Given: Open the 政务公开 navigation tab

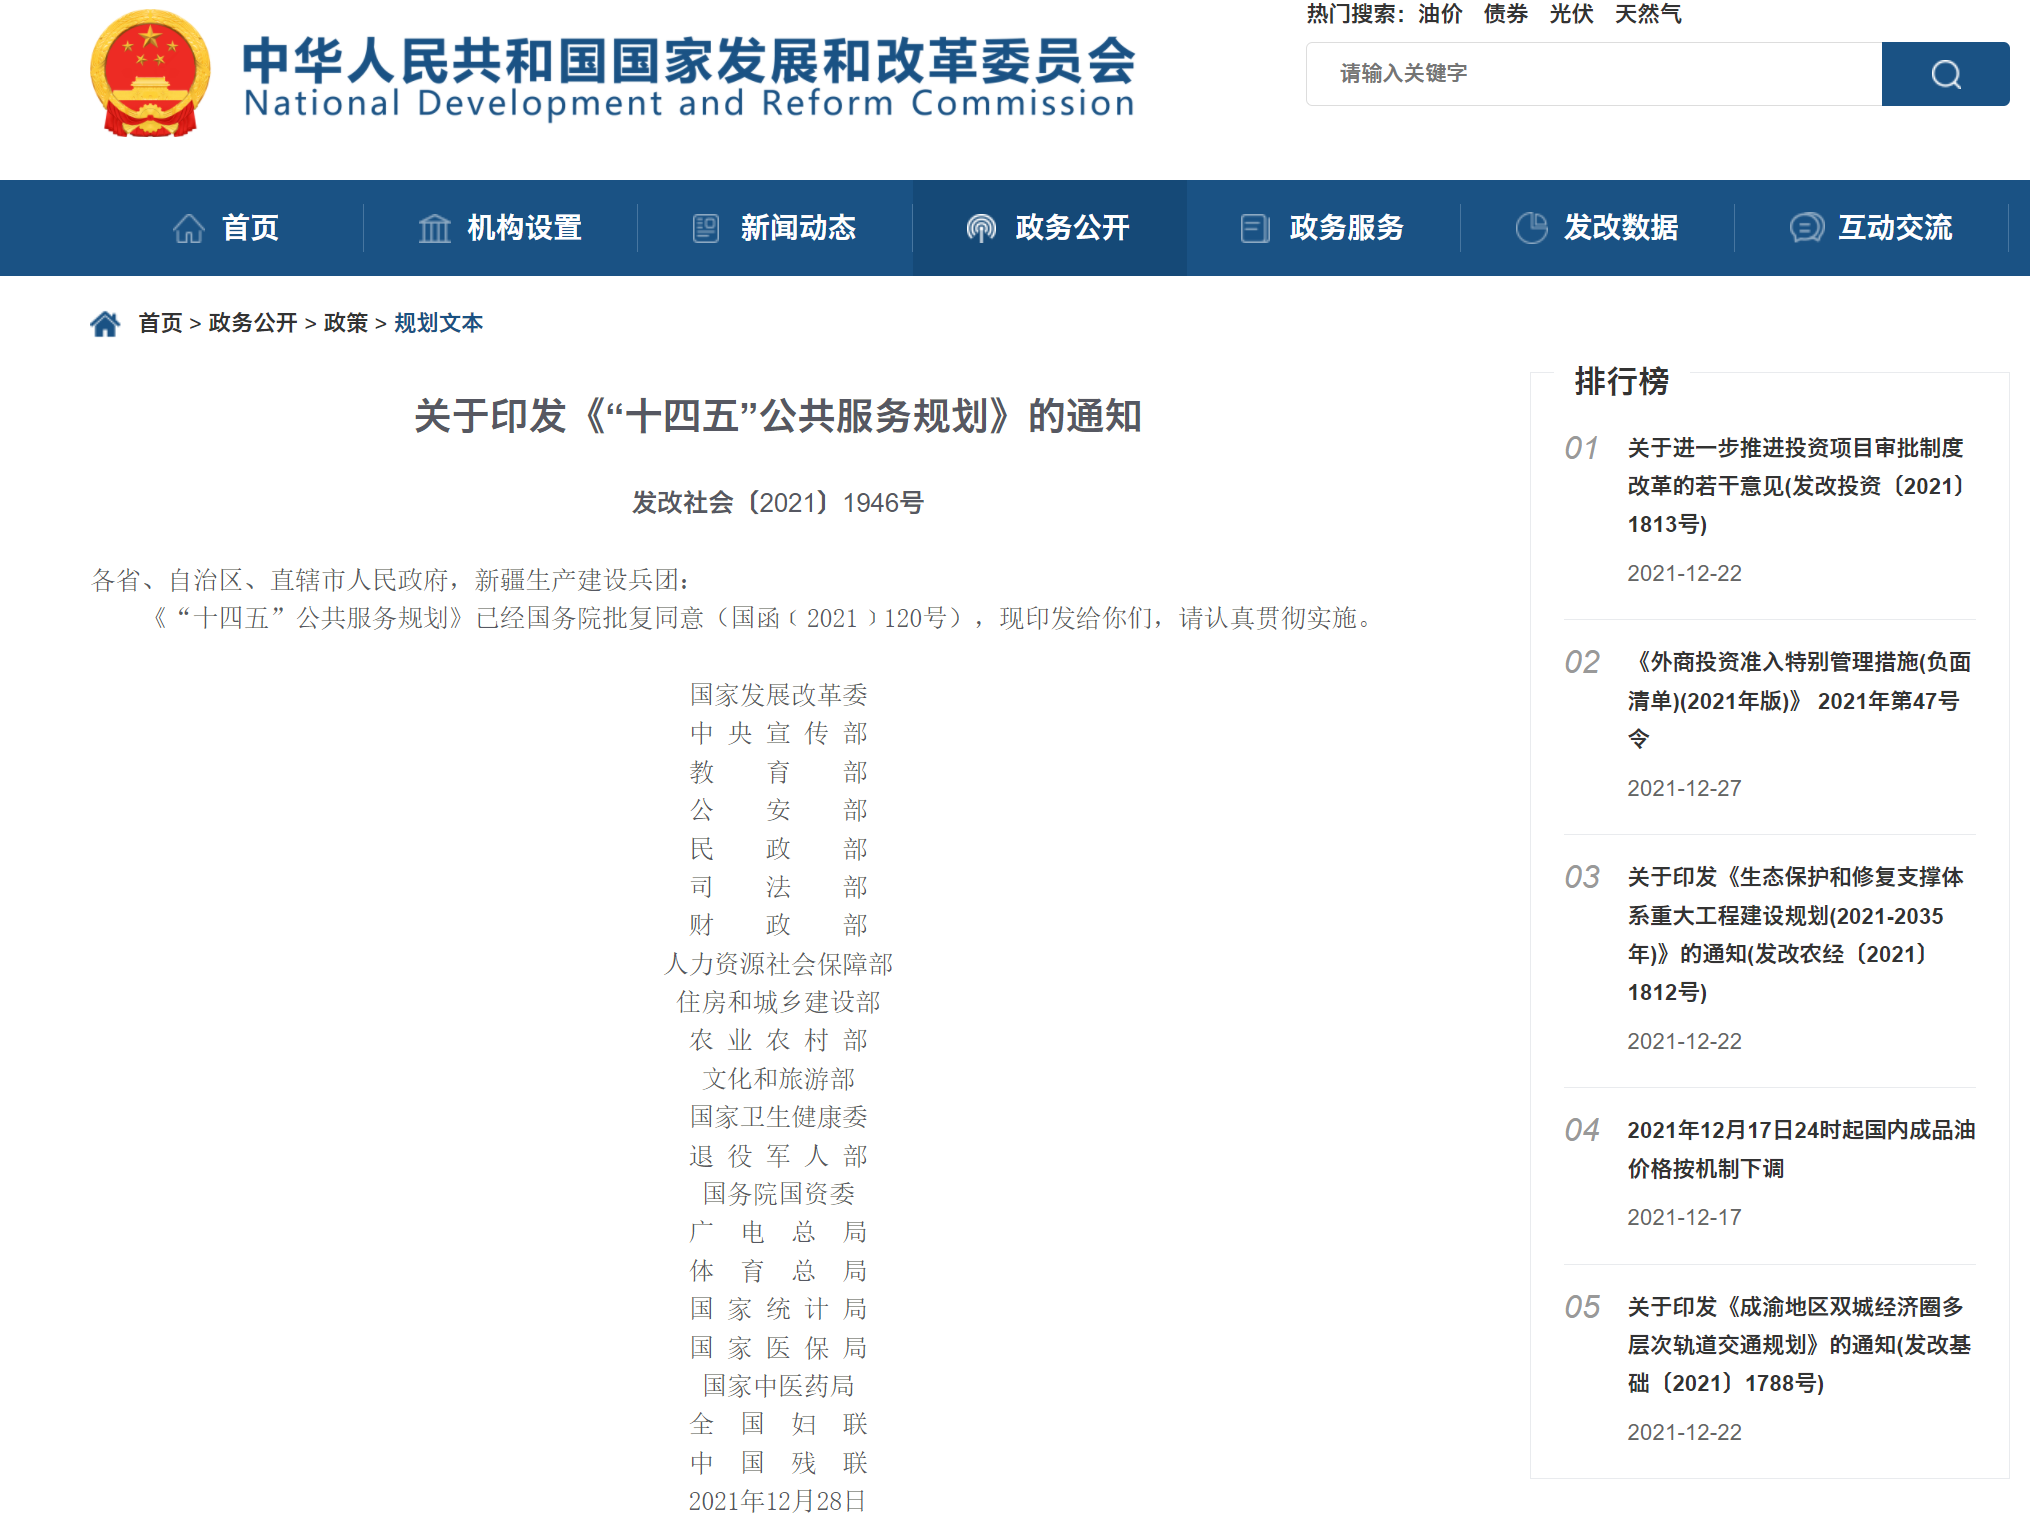Looking at the screenshot, I should coord(1049,228).
